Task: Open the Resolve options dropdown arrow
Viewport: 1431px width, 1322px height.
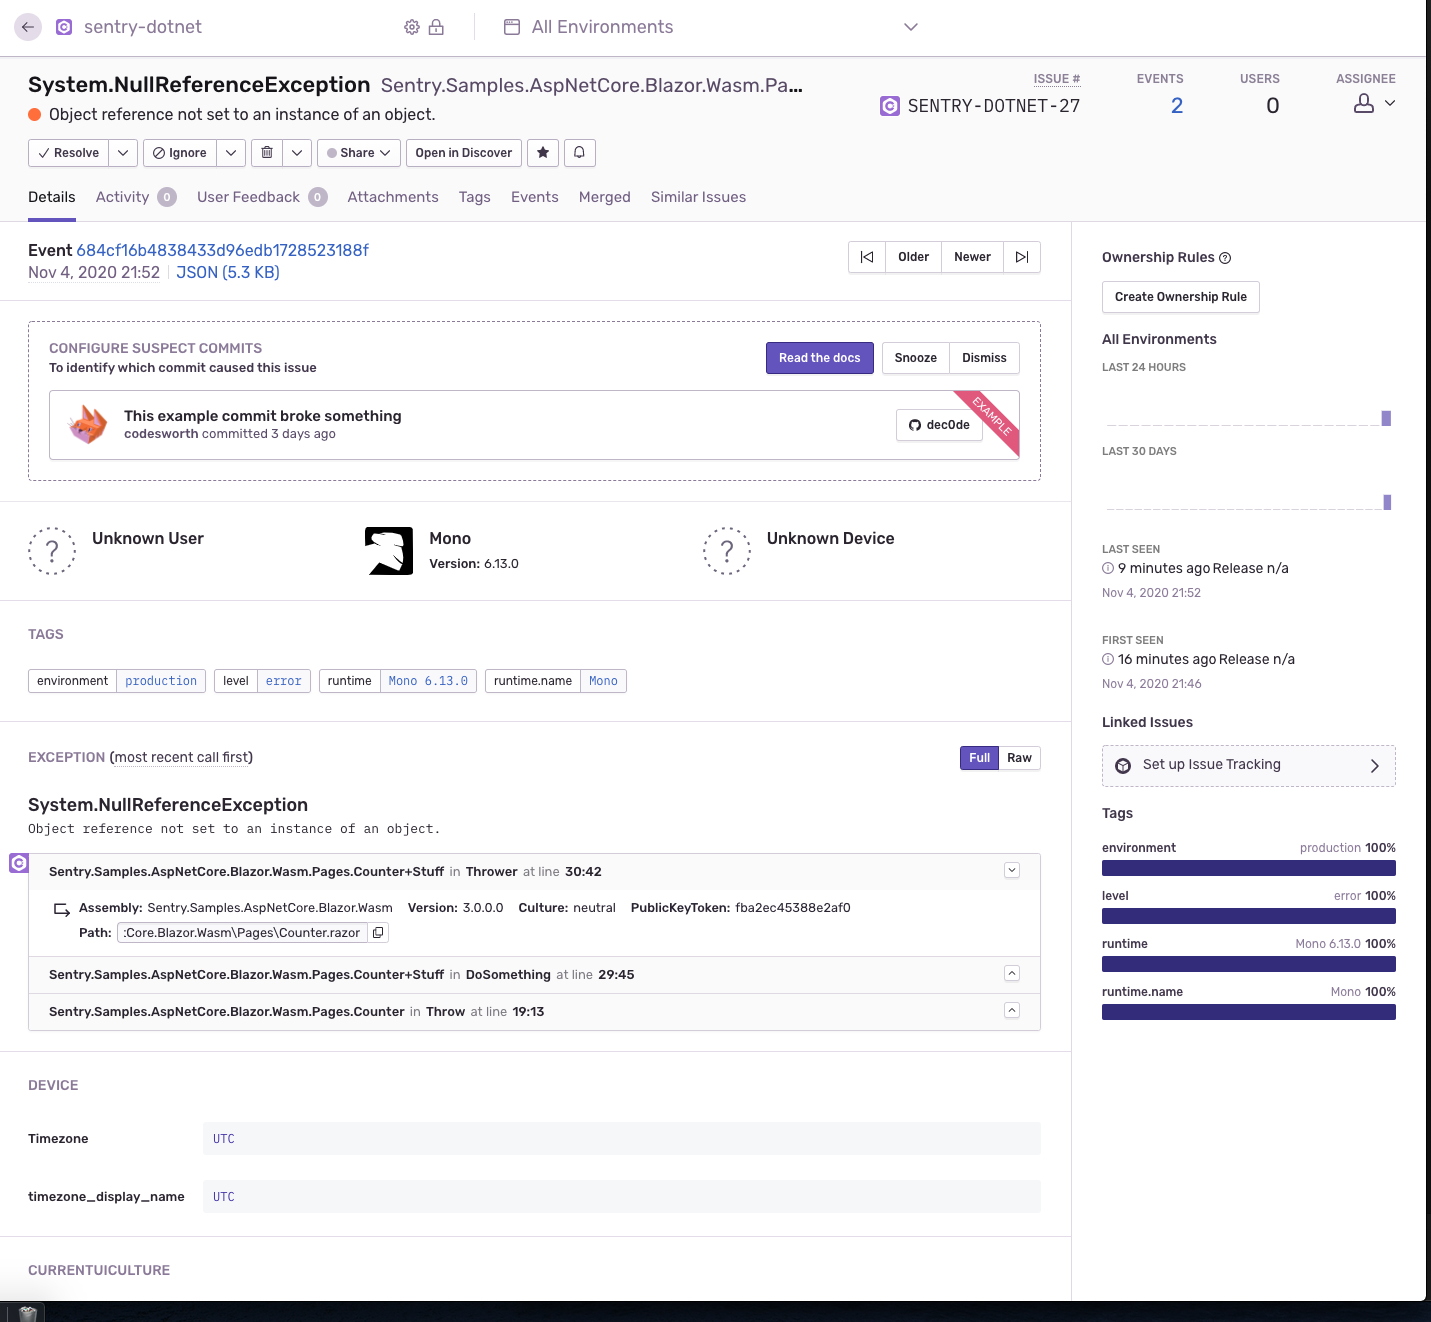Action: (x=123, y=153)
